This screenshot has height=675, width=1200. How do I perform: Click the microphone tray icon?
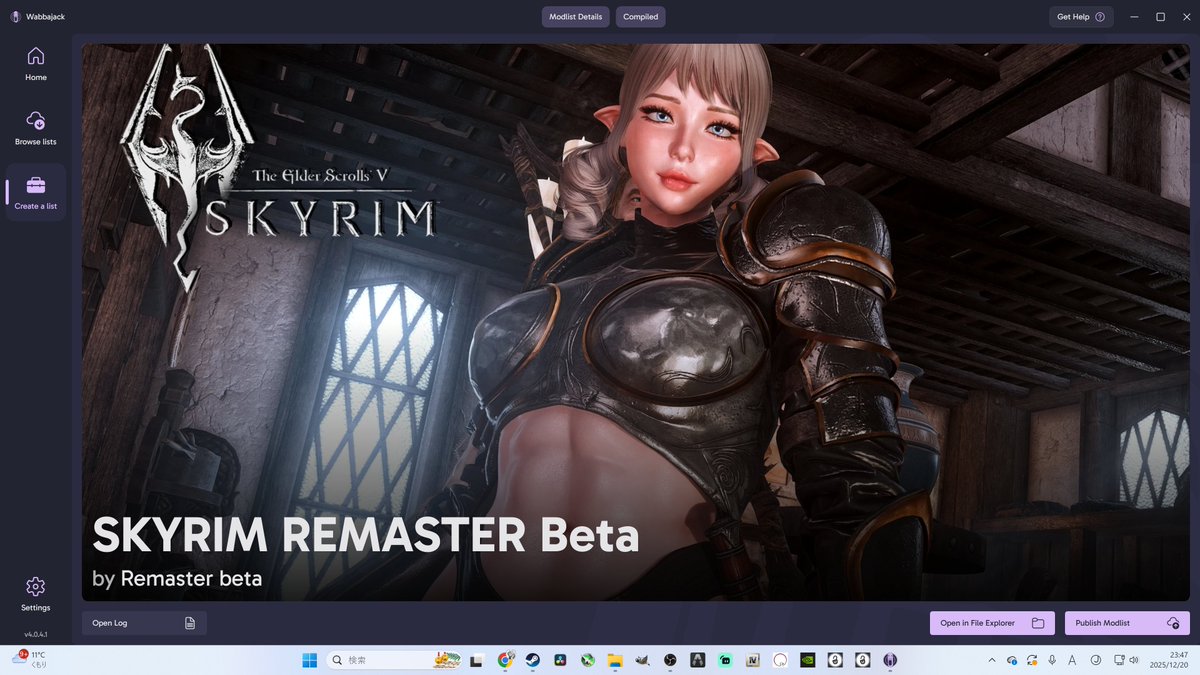[1052, 660]
